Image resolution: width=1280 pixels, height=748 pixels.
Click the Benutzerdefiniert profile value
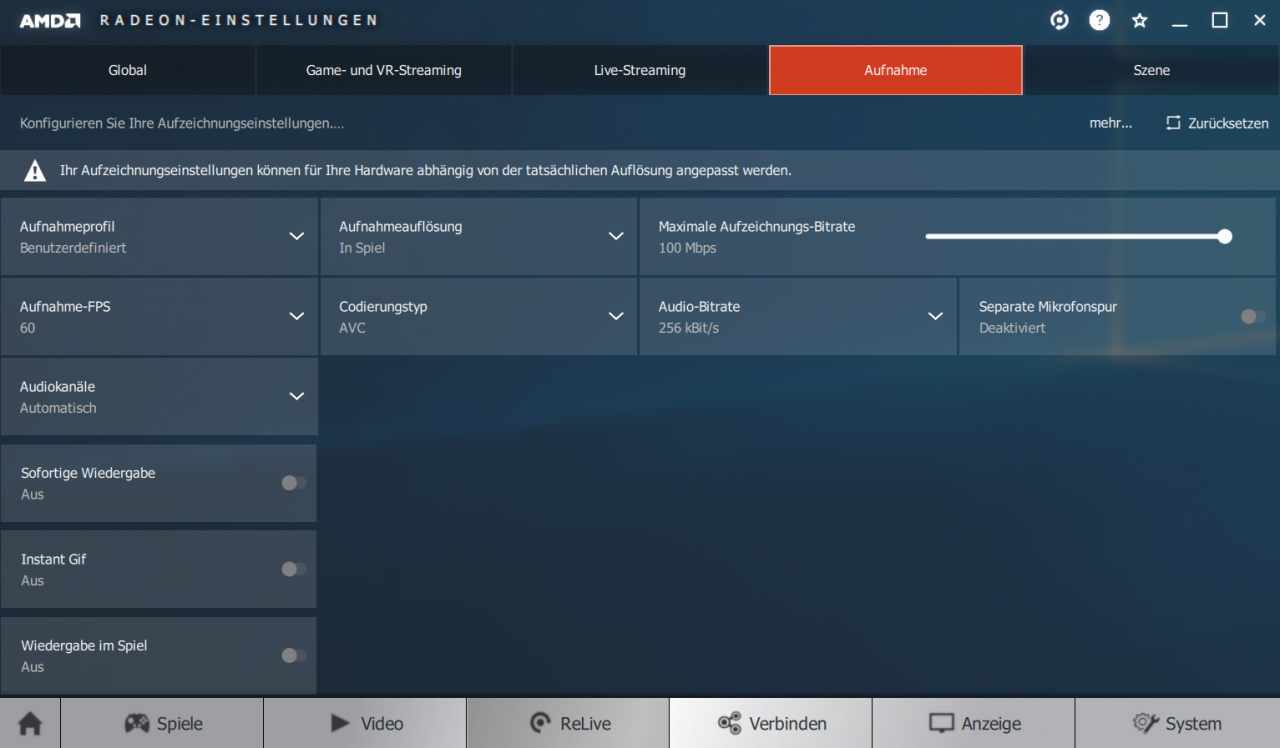pos(73,248)
